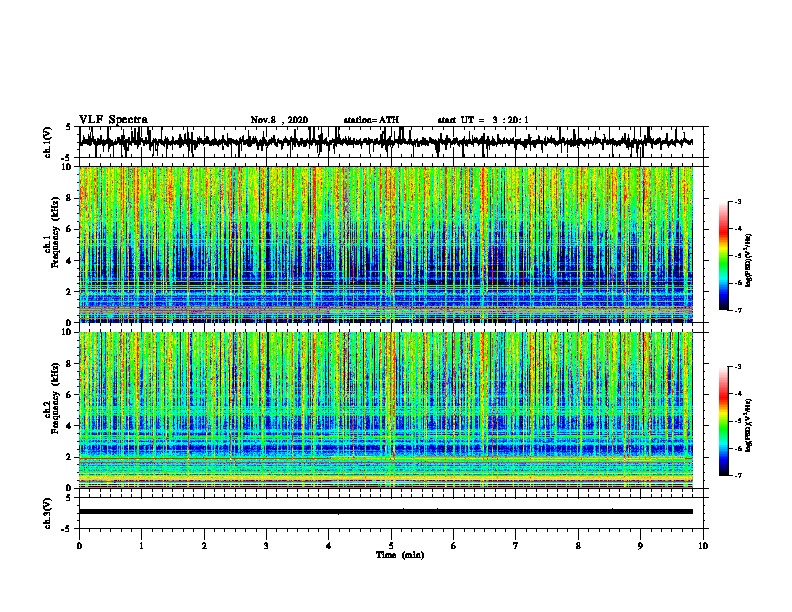Viewport: 792px width, 612px height.
Task: Click the time axis tick label '7'
Action: pos(516,545)
